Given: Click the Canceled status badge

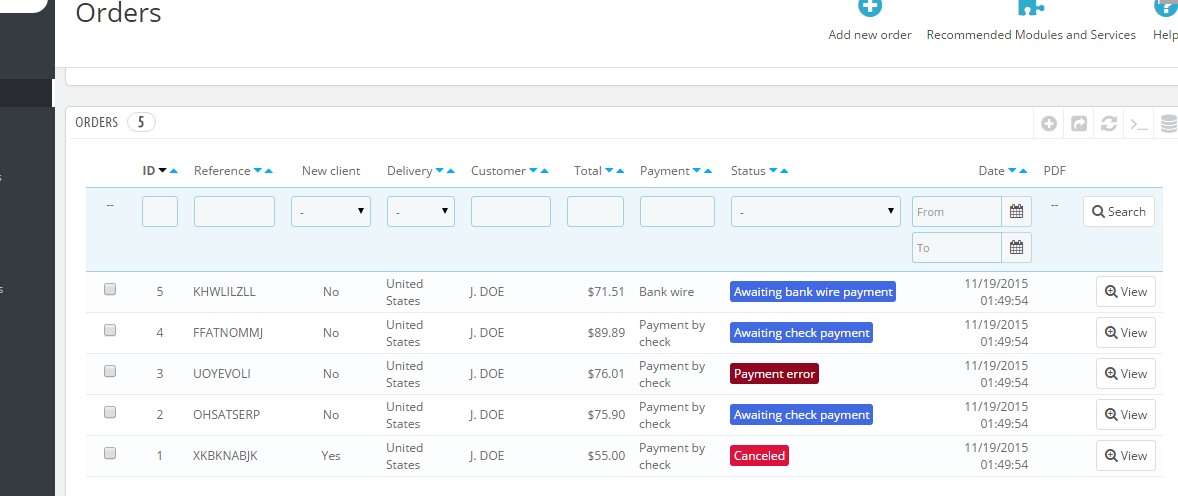Looking at the screenshot, I should tap(760, 455).
